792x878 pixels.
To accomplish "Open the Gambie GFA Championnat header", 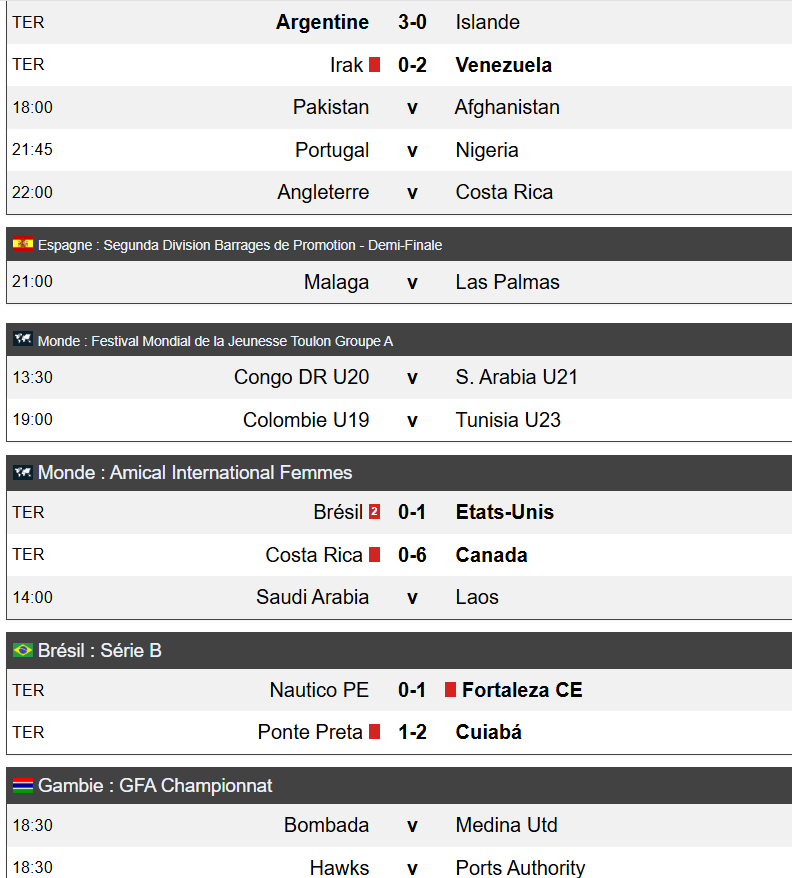I will 399,786.
